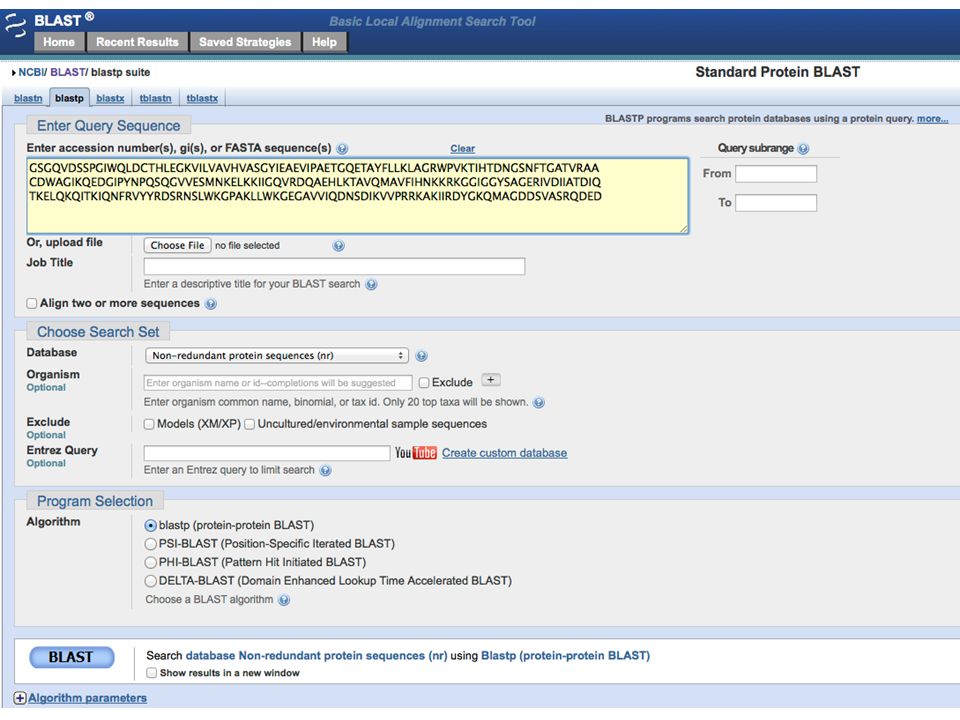The width and height of the screenshot is (960, 720).
Task: Switch to blastn tab
Action: [x=28, y=98]
